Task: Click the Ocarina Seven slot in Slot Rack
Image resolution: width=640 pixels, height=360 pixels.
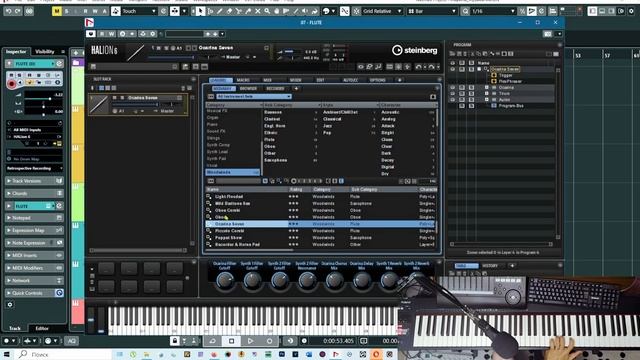Action: (138, 104)
